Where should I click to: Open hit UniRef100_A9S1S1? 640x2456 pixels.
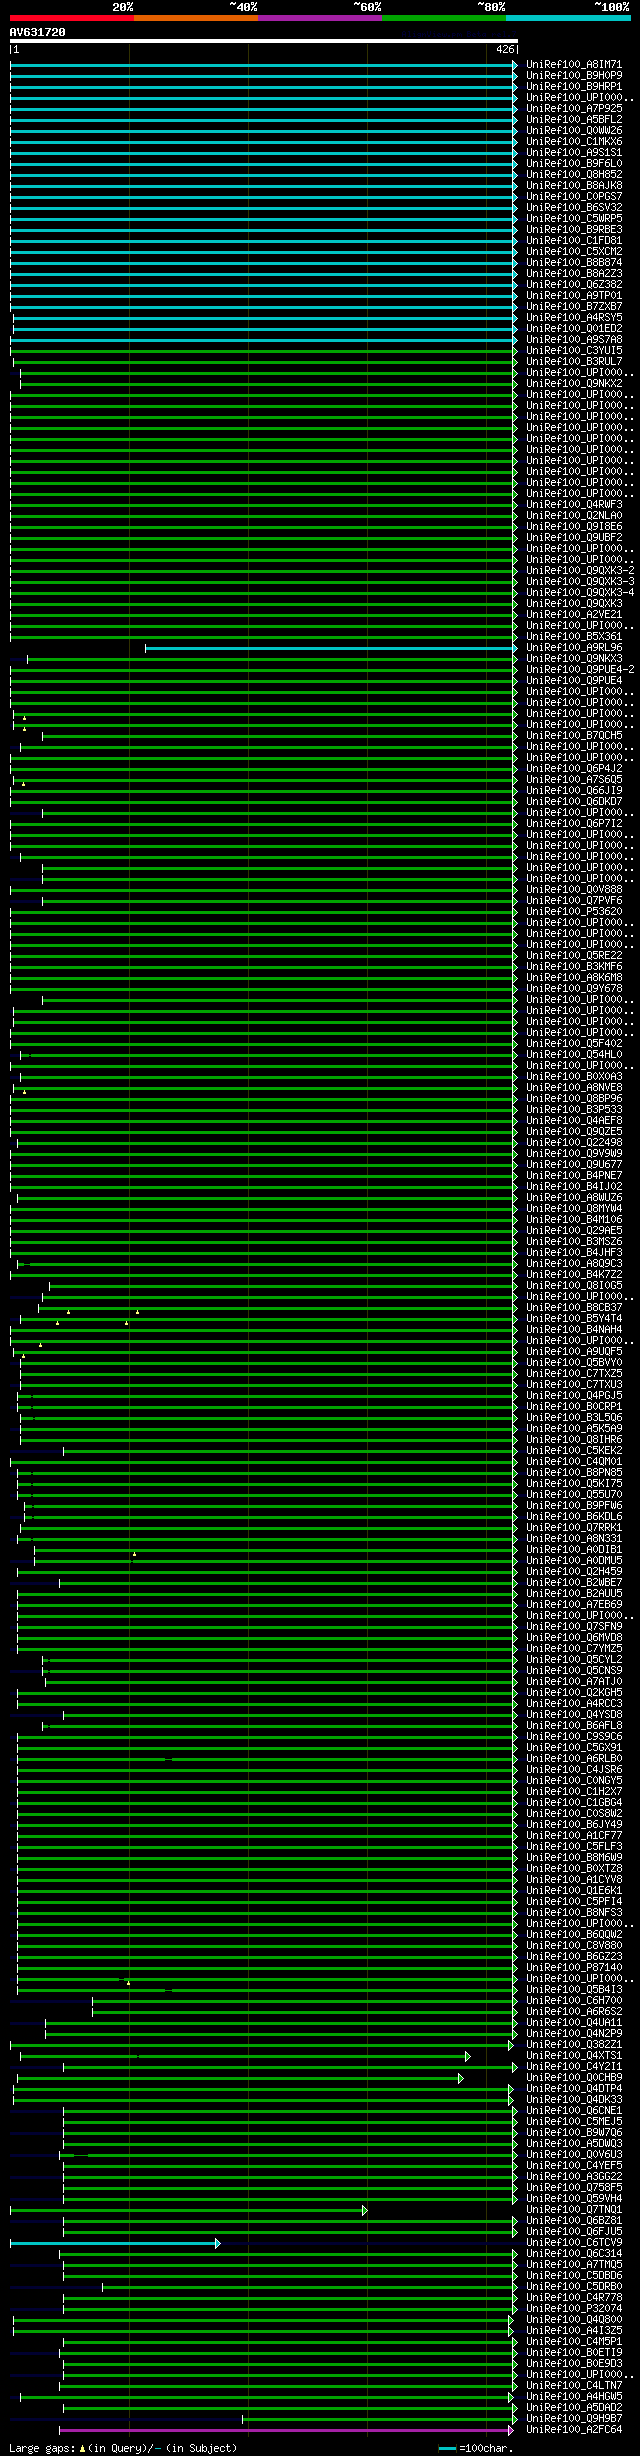(x=574, y=153)
